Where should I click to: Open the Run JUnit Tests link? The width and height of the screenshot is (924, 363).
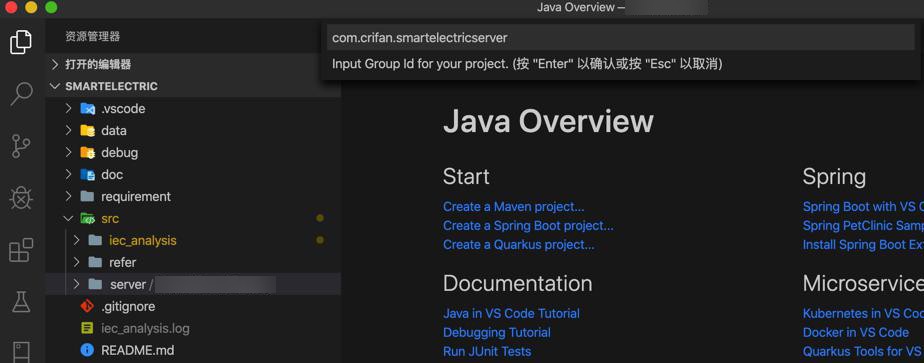(487, 351)
